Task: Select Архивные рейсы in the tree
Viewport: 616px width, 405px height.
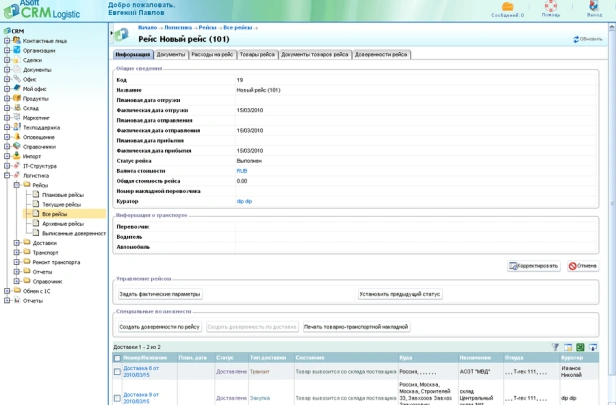Action: 62,223
